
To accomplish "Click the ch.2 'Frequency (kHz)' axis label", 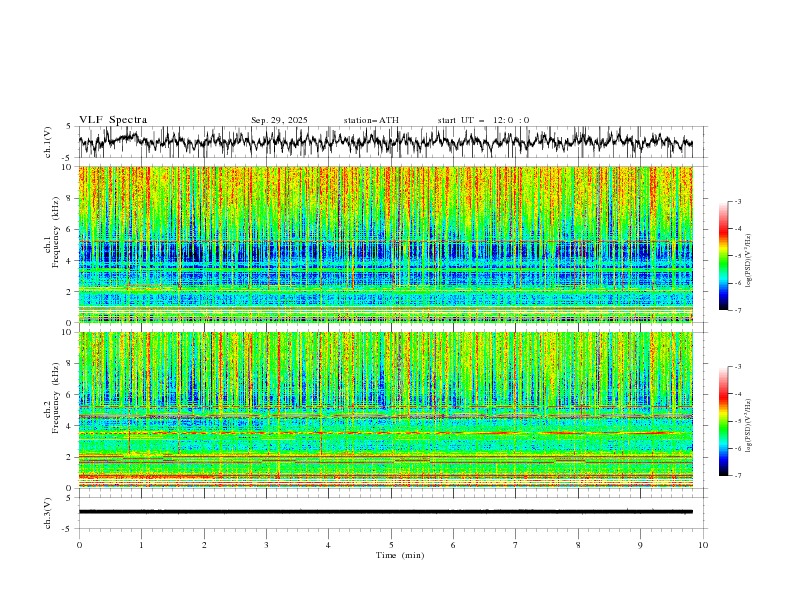I will (56, 398).
